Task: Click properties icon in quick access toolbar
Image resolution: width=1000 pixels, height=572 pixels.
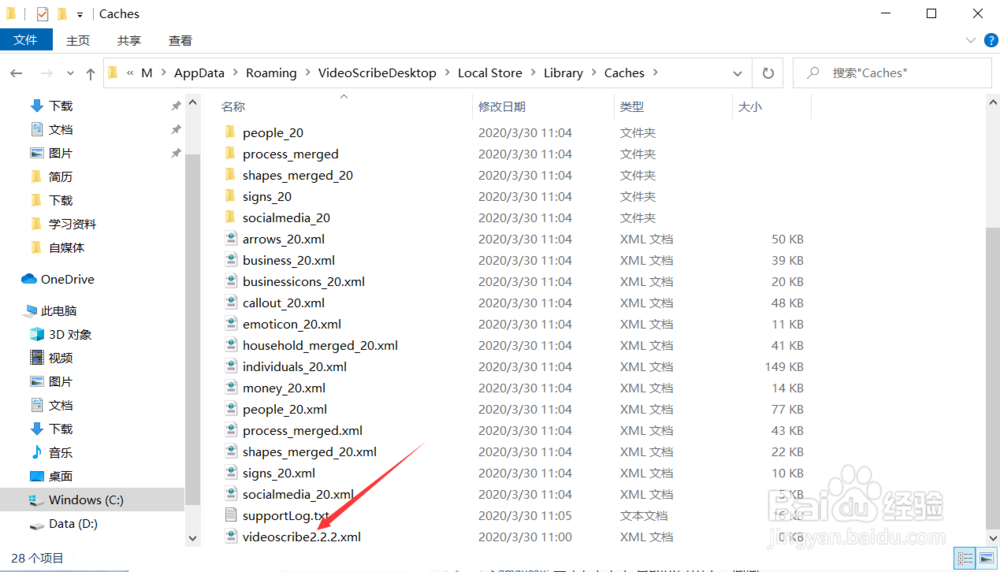Action: click(x=42, y=13)
